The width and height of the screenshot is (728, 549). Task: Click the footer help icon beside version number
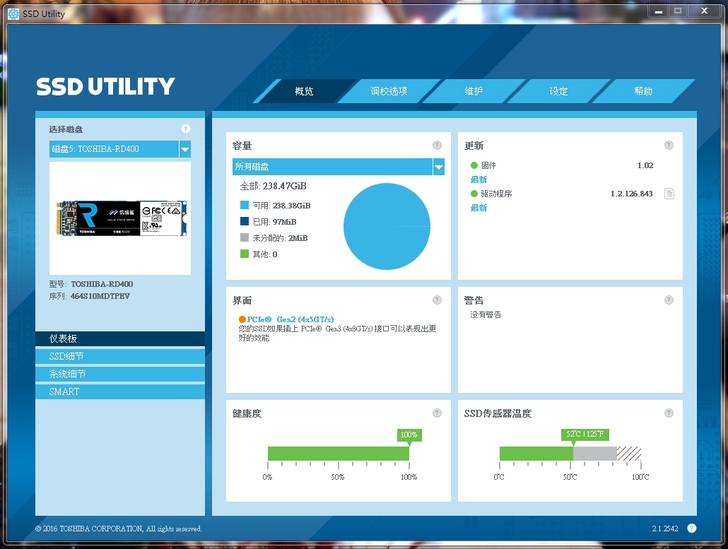tap(691, 528)
